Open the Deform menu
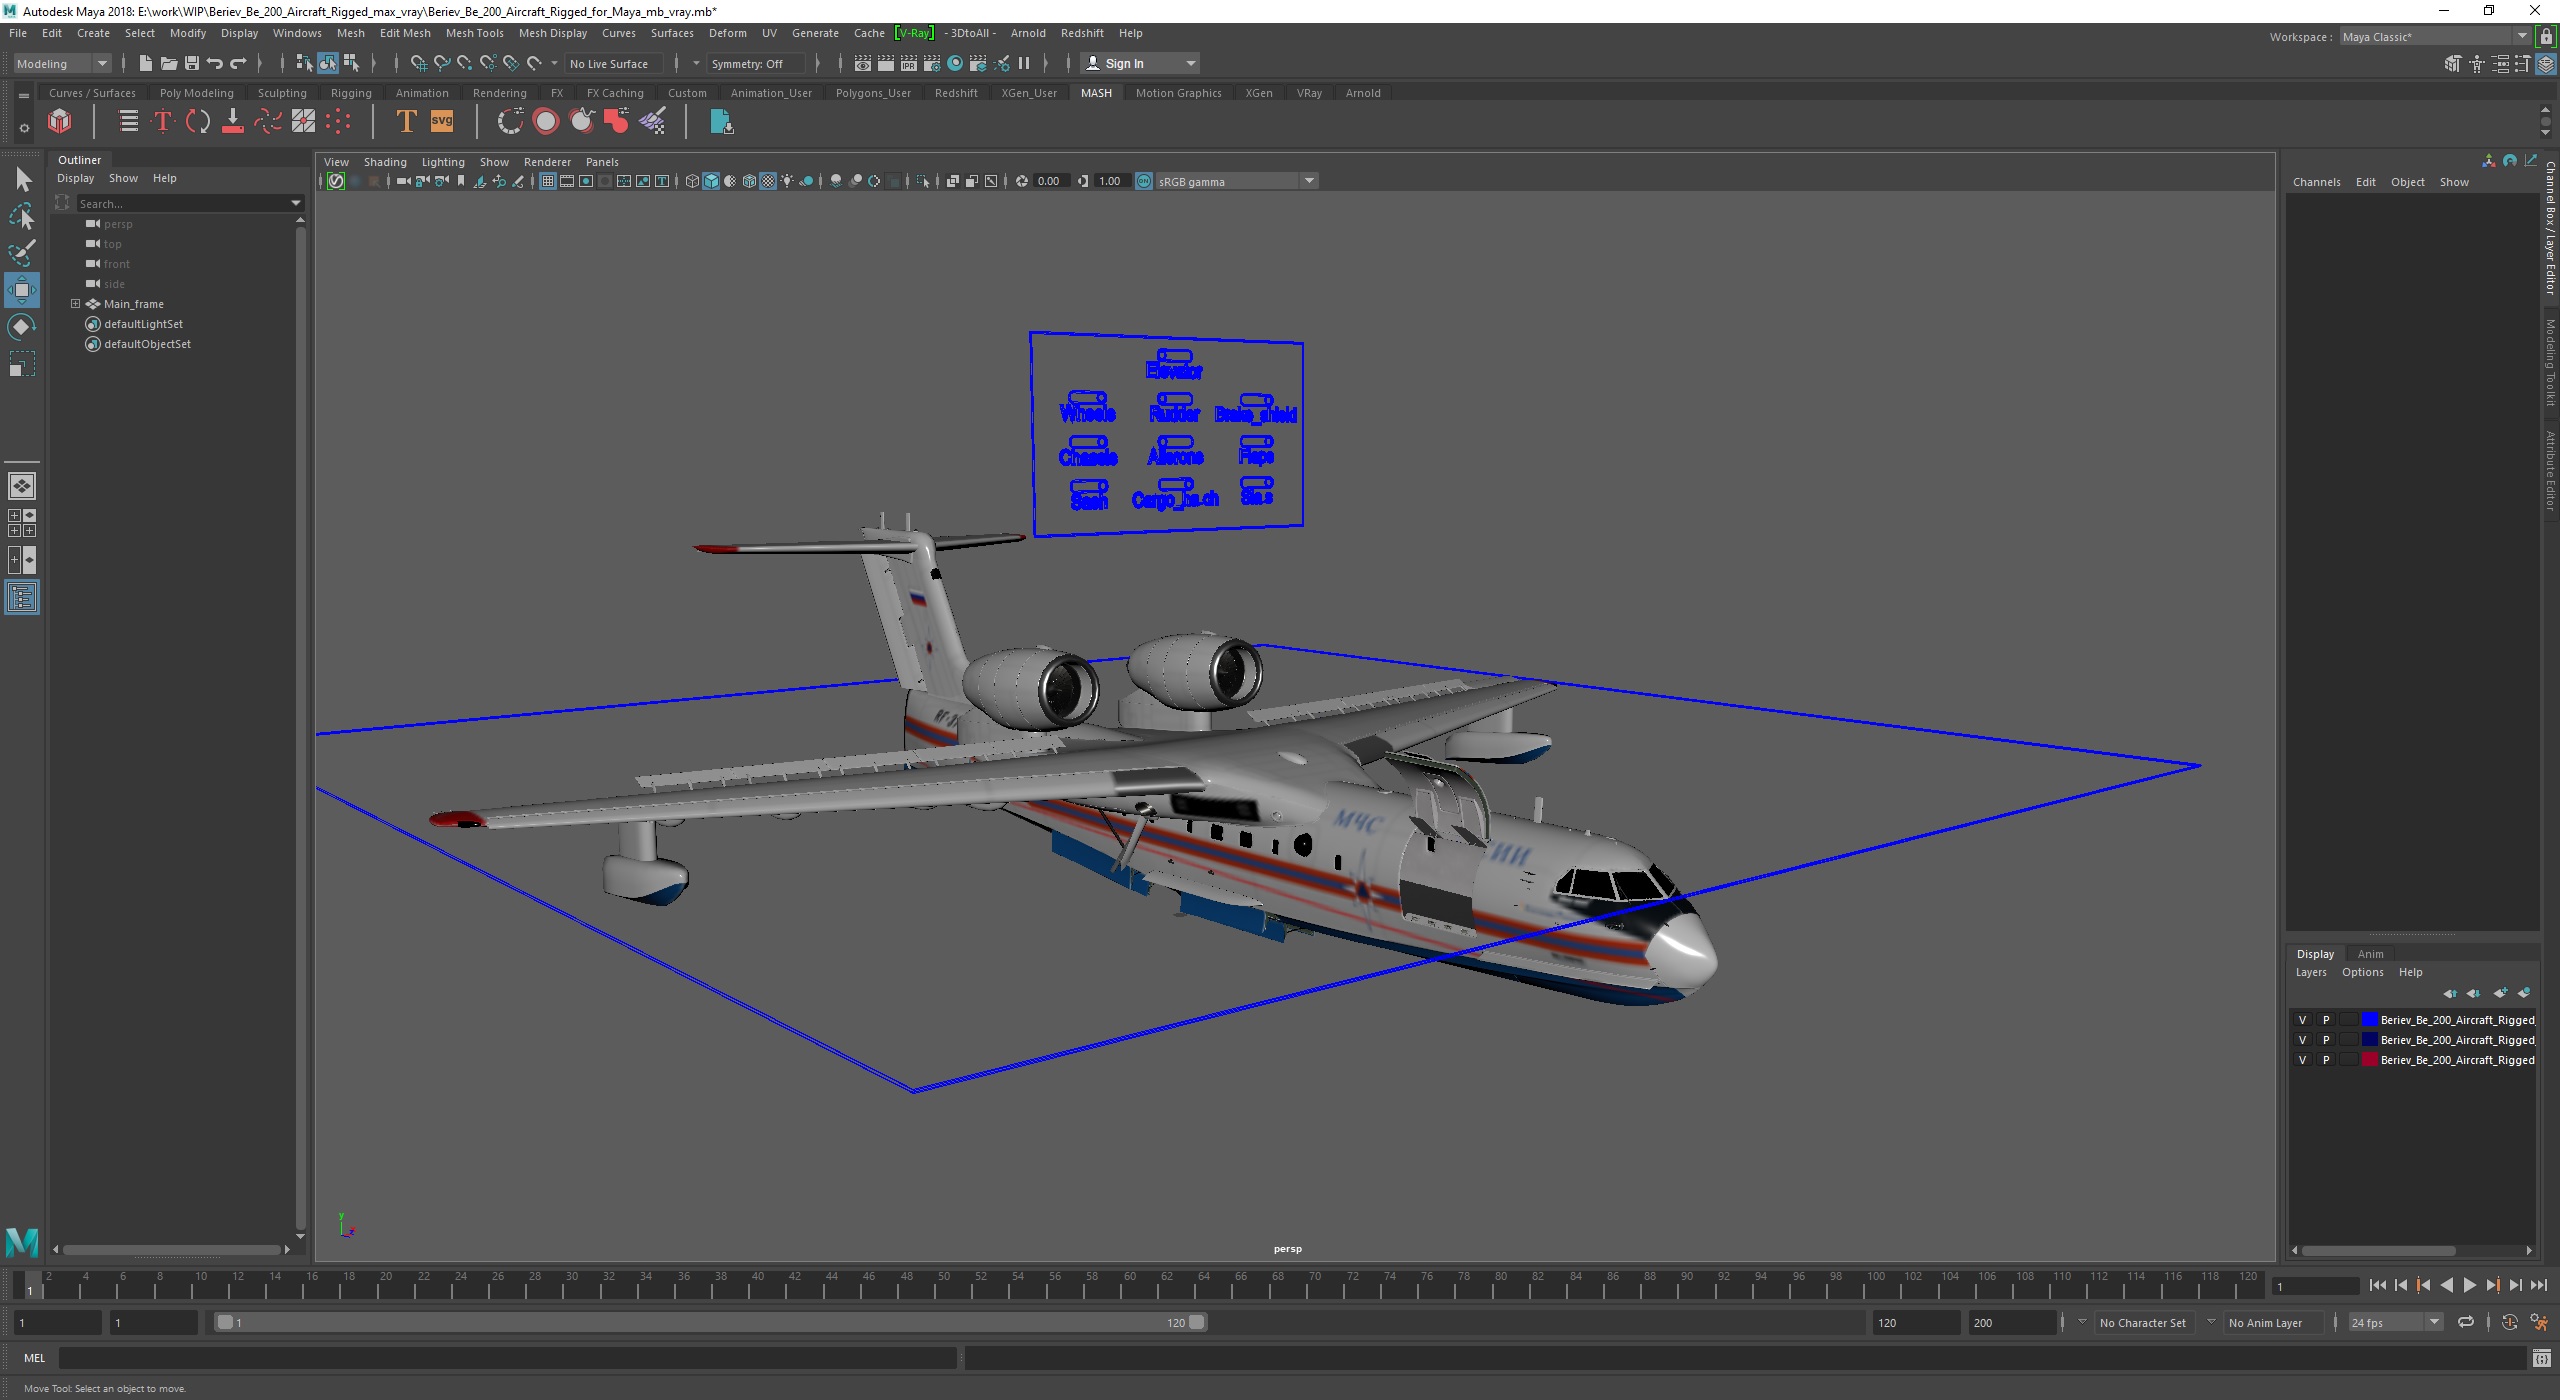Screen dimensions: 2560x1400 coord(727,33)
